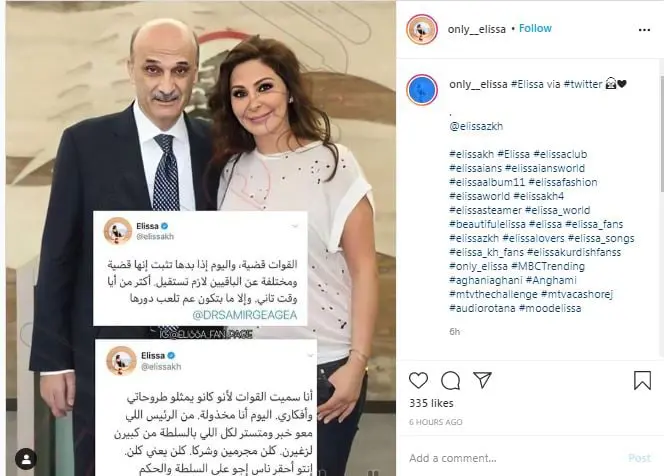Open #audiorotana hashtag

pyautogui.click(x=482, y=308)
